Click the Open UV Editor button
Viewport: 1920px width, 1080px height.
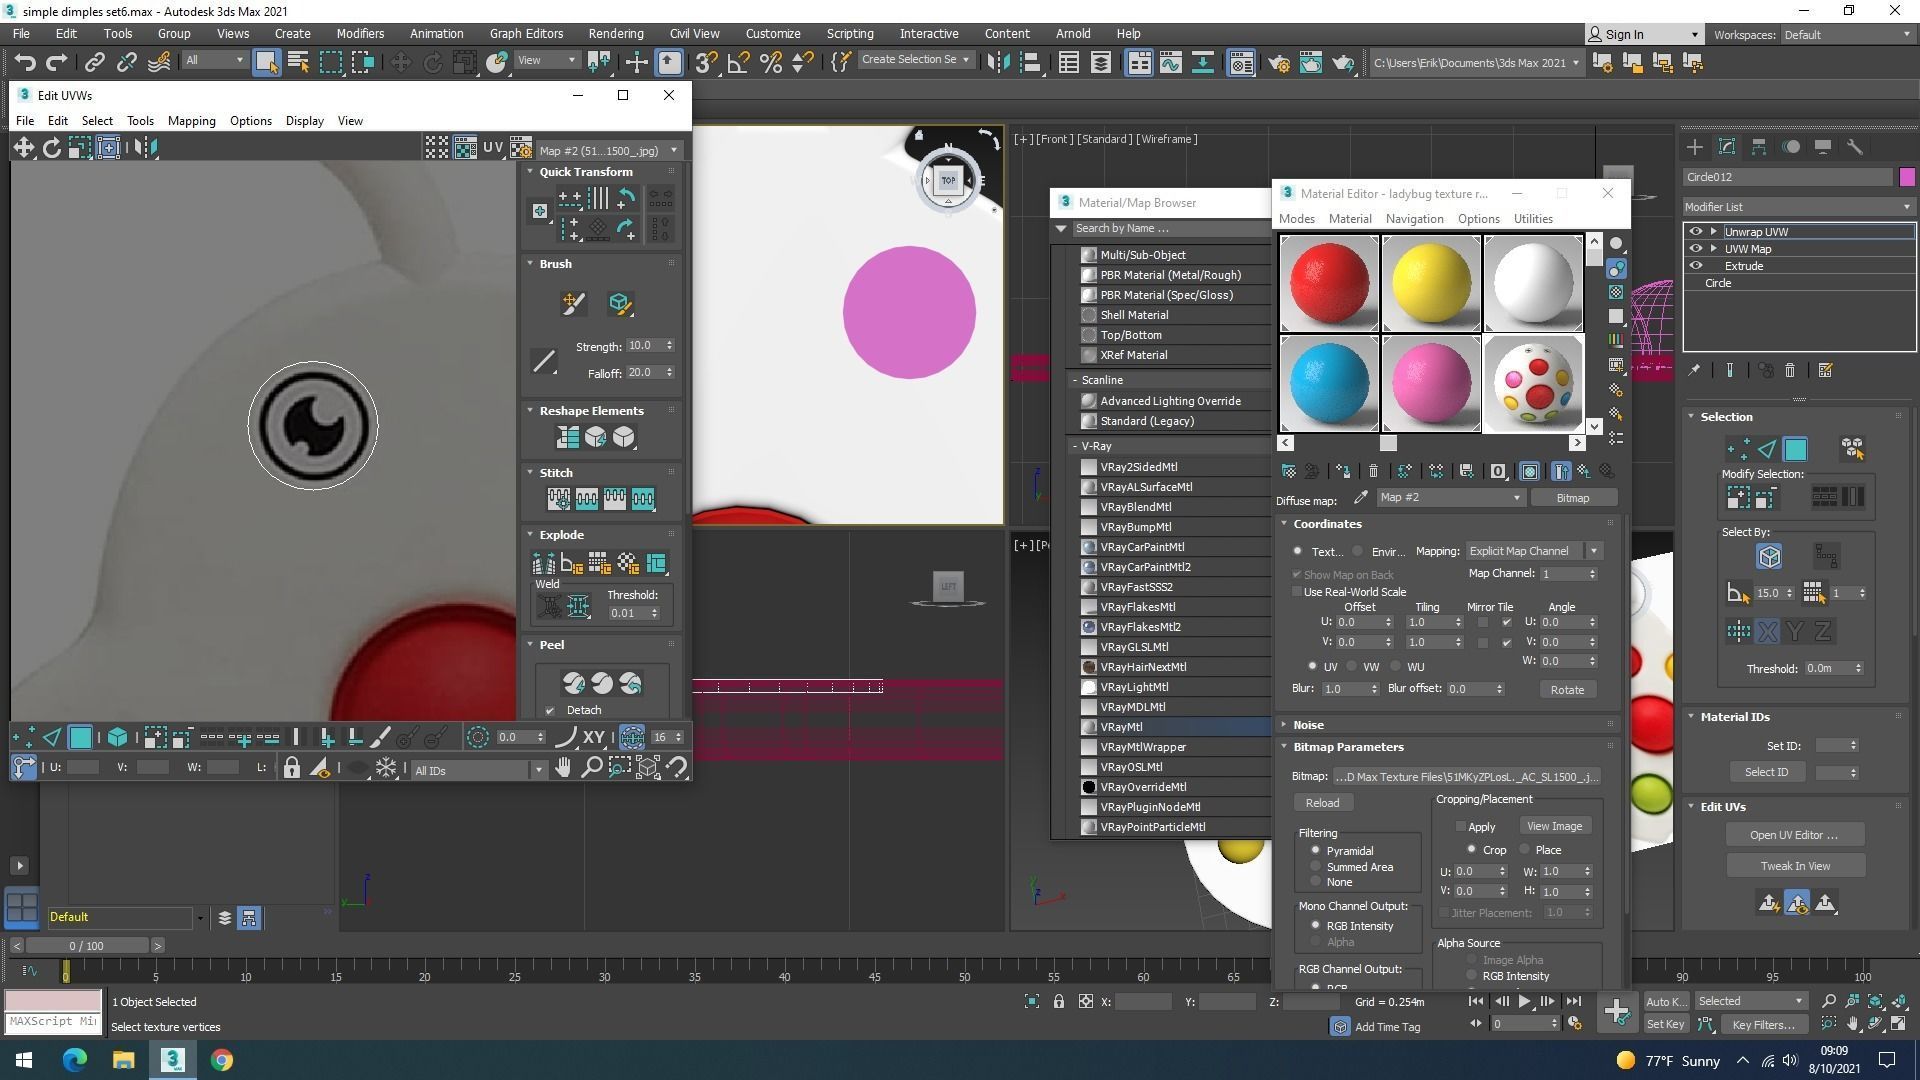click(x=1794, y=835)
